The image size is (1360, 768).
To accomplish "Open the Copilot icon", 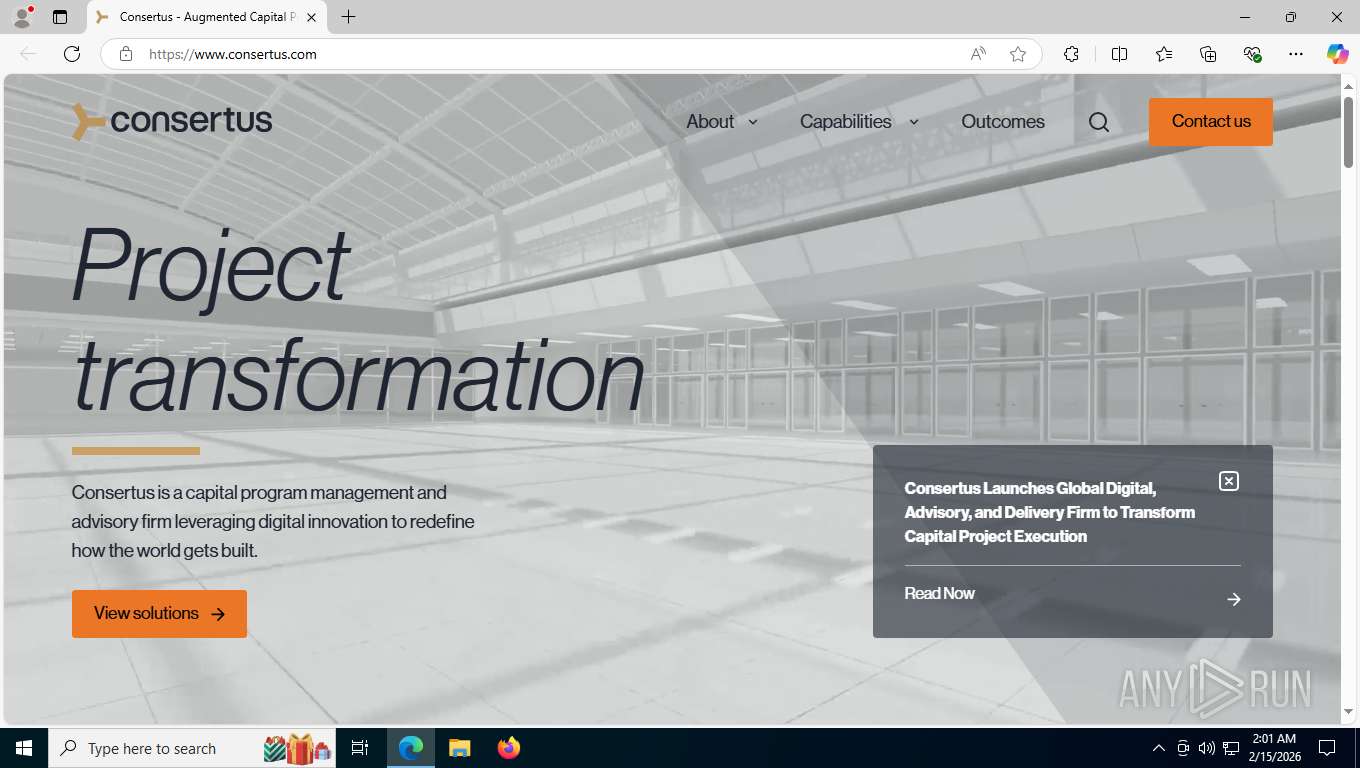I will (x=1337, y=54).
